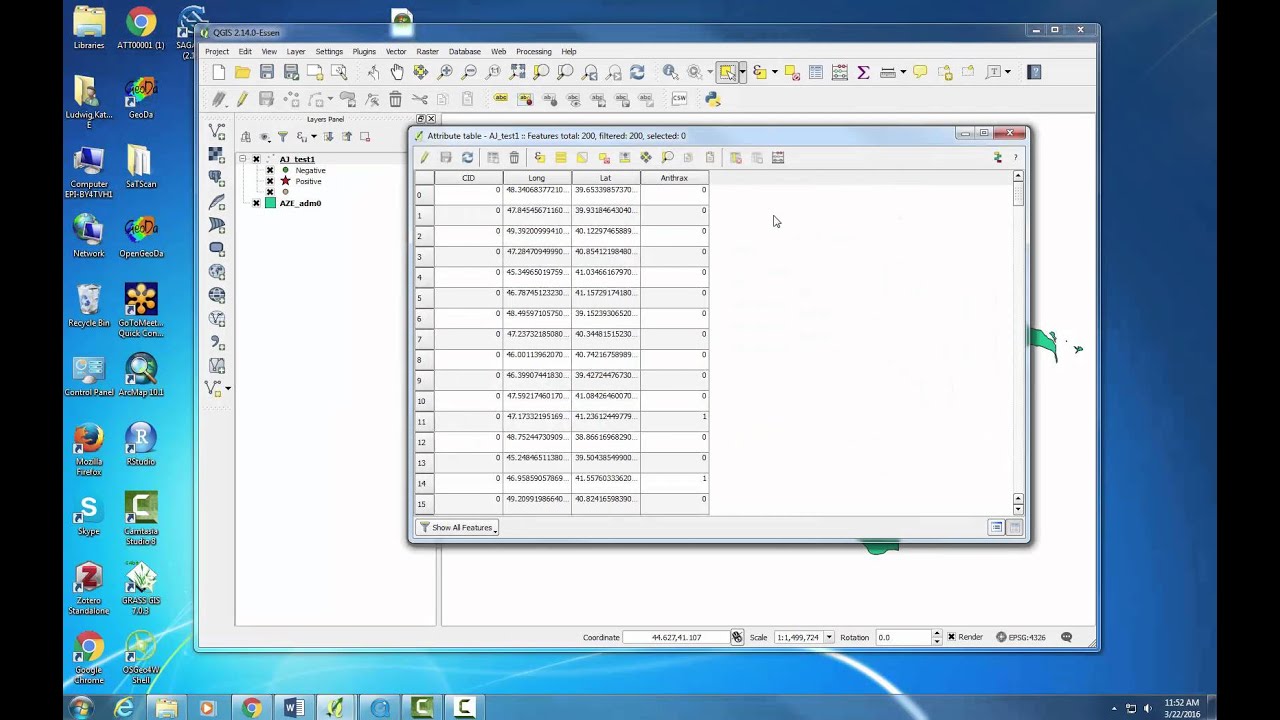Click the coordinate input field
The width and height of the screenshot is (1280, 720).
(x=676, y=637)
